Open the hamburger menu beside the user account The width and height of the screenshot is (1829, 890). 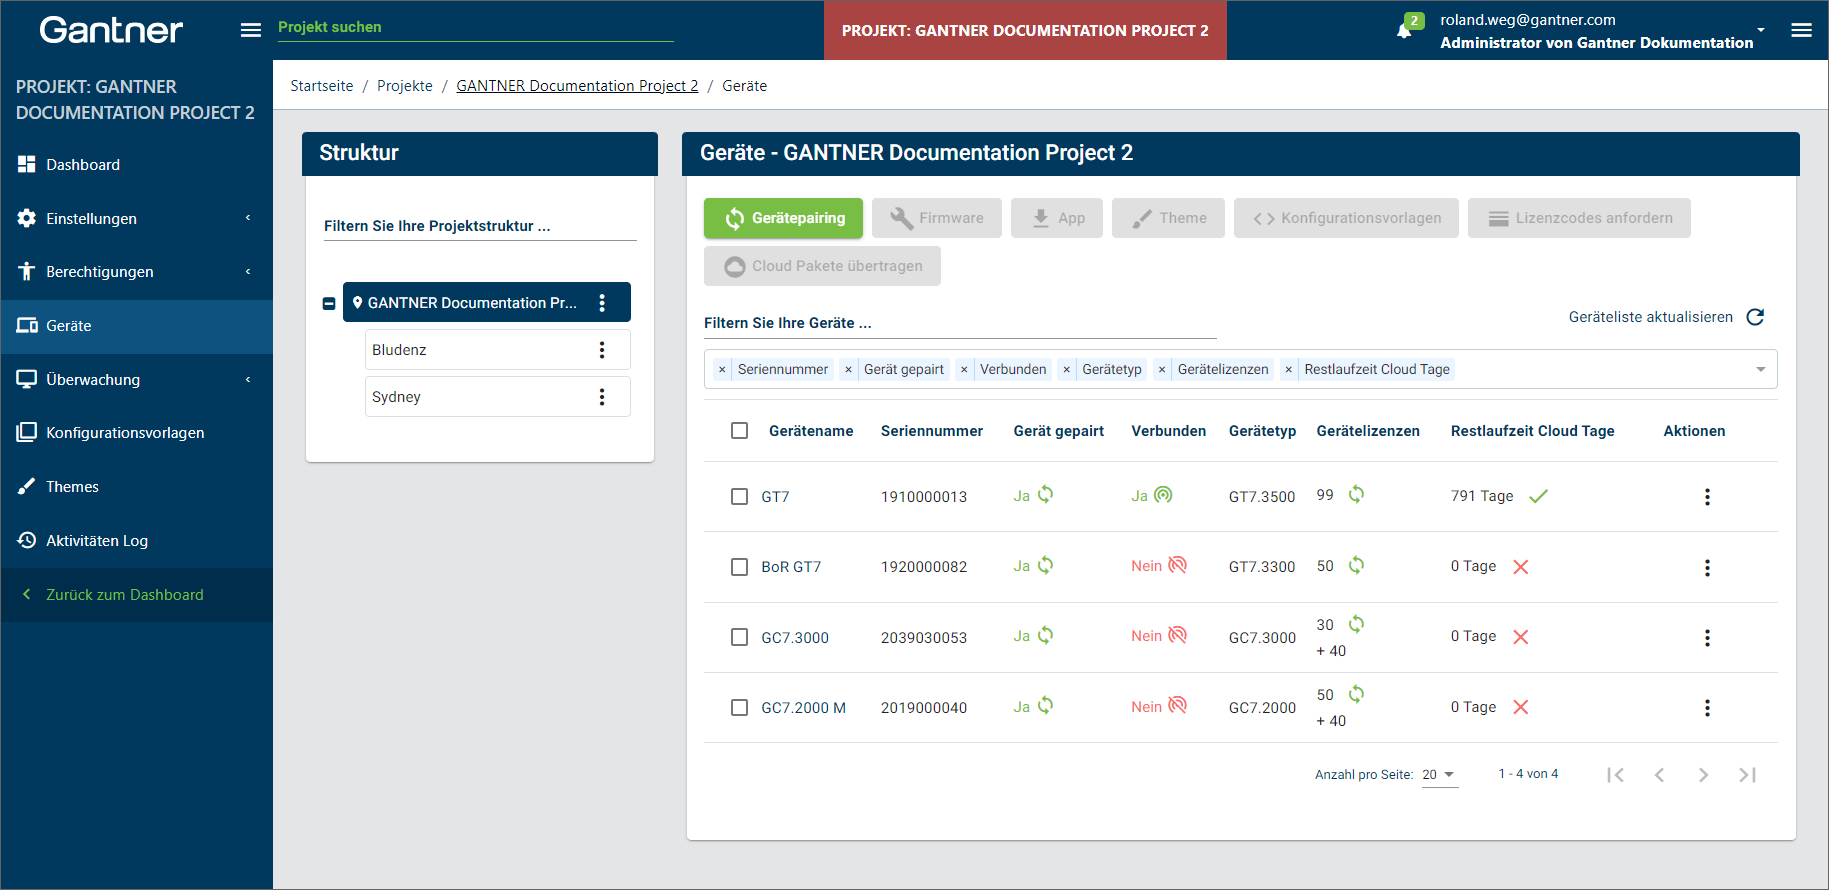coord(1801,30)
